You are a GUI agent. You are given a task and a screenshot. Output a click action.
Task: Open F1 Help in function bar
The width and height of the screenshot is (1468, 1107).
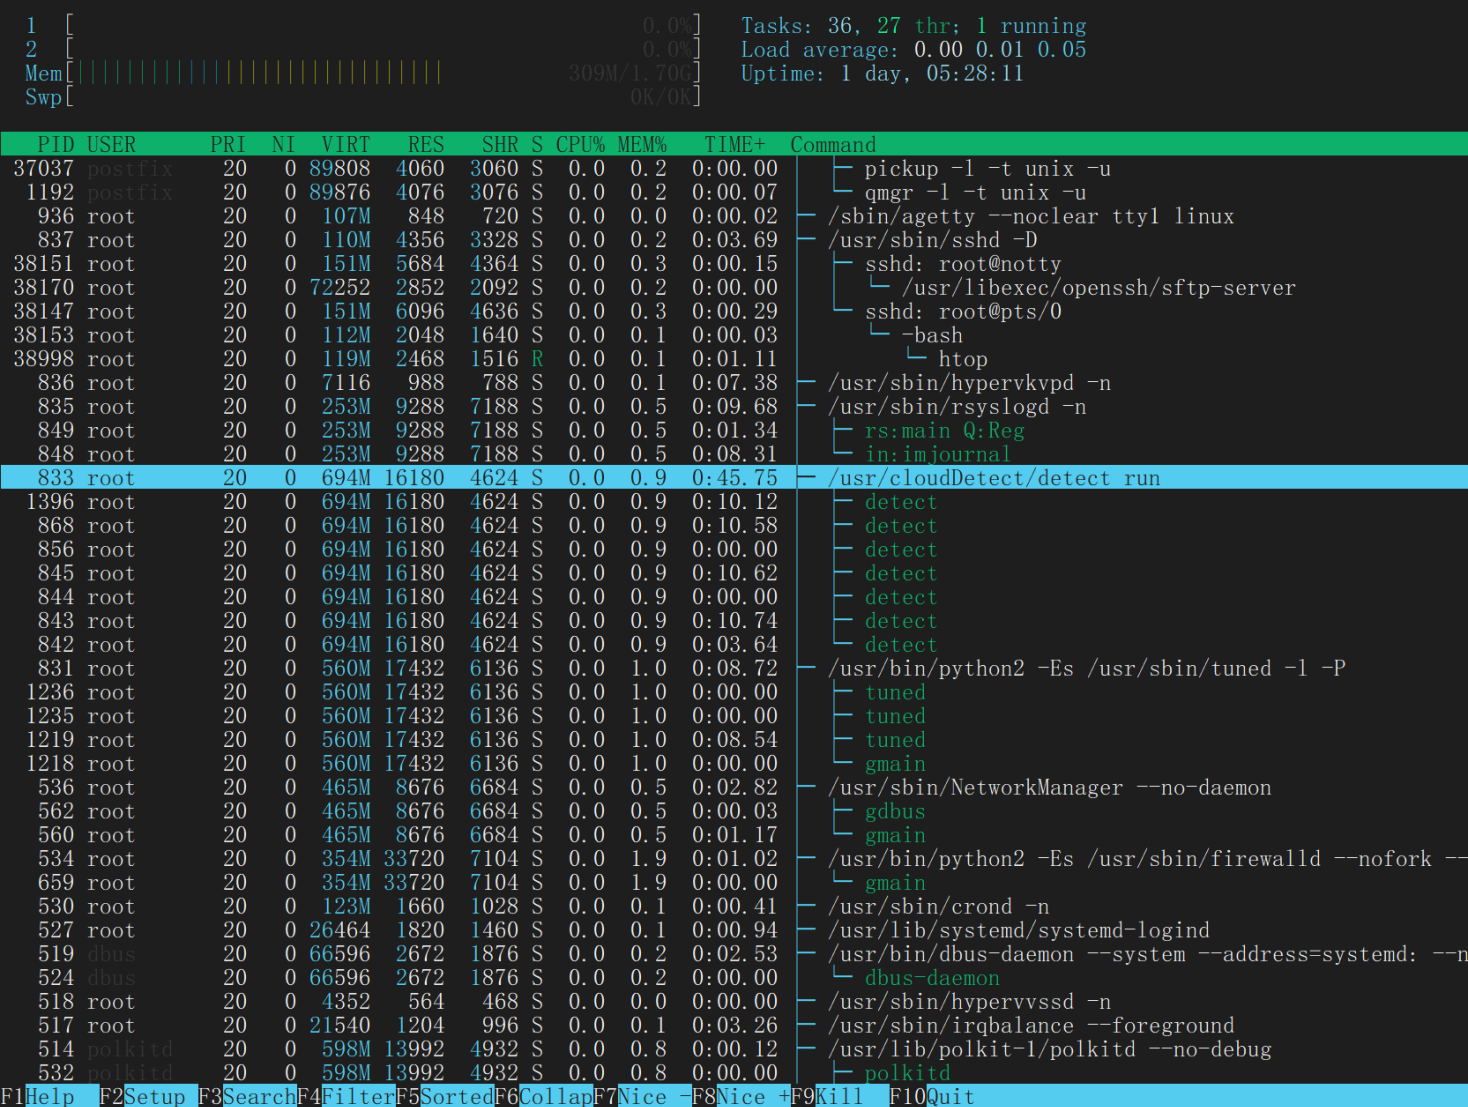click(x=37, y=1096)
